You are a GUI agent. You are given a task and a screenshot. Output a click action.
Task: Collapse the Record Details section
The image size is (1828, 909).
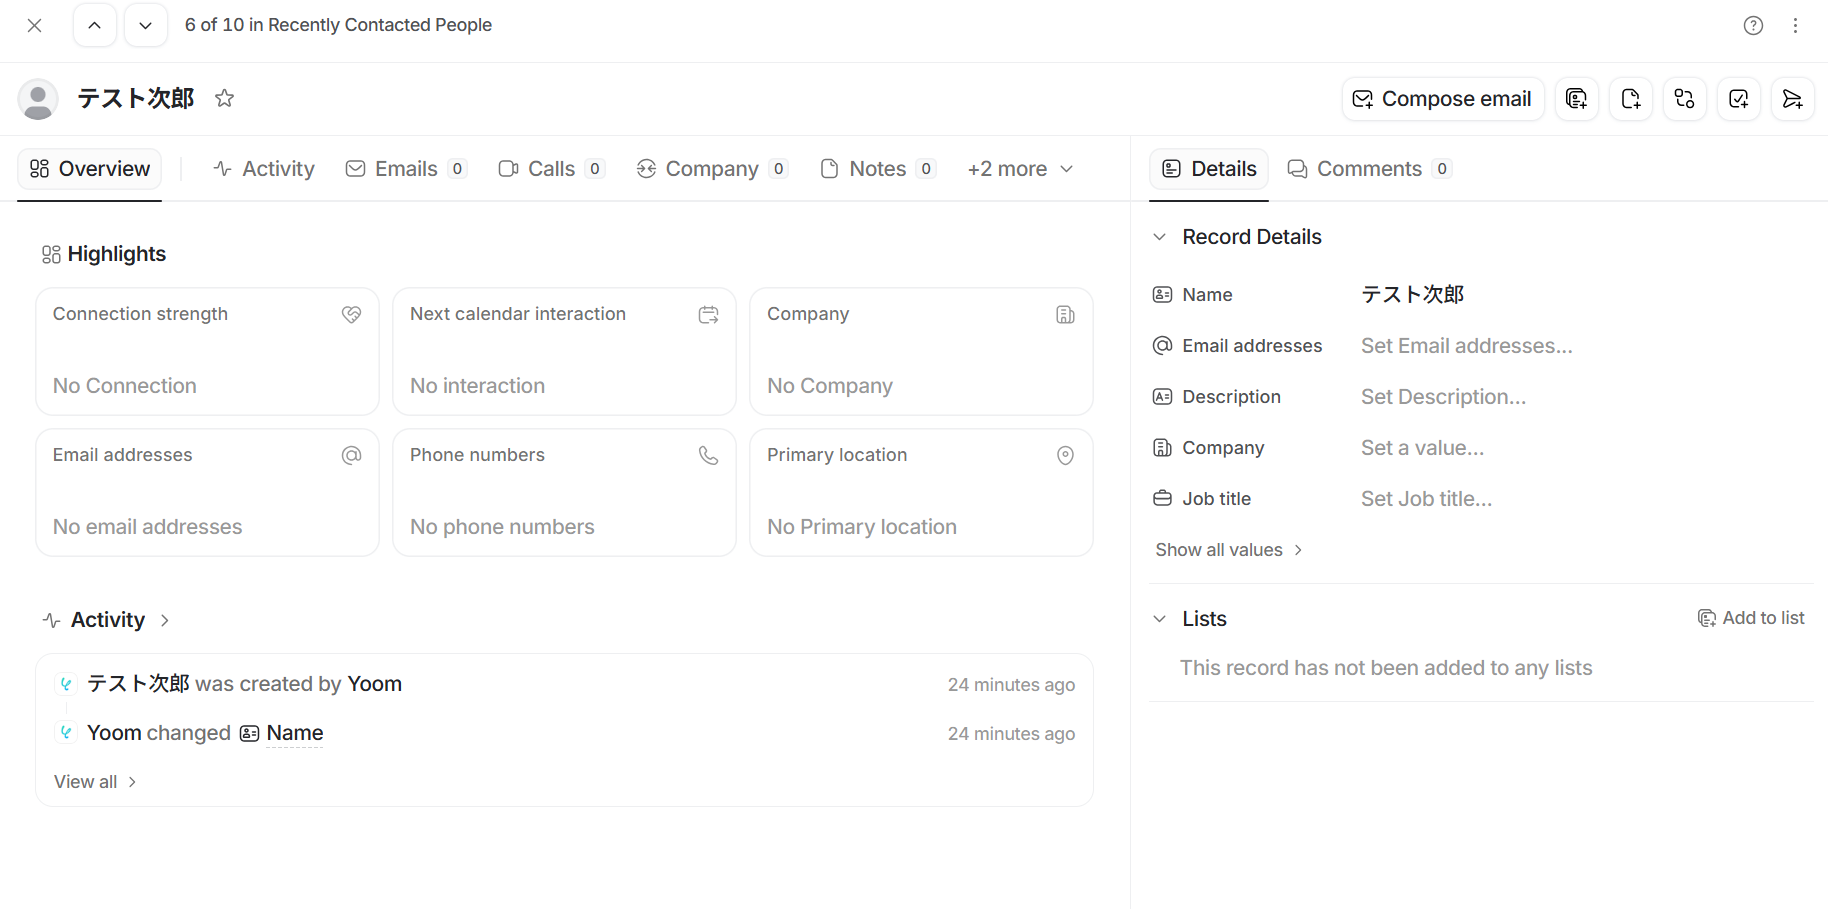(1160, 237)
